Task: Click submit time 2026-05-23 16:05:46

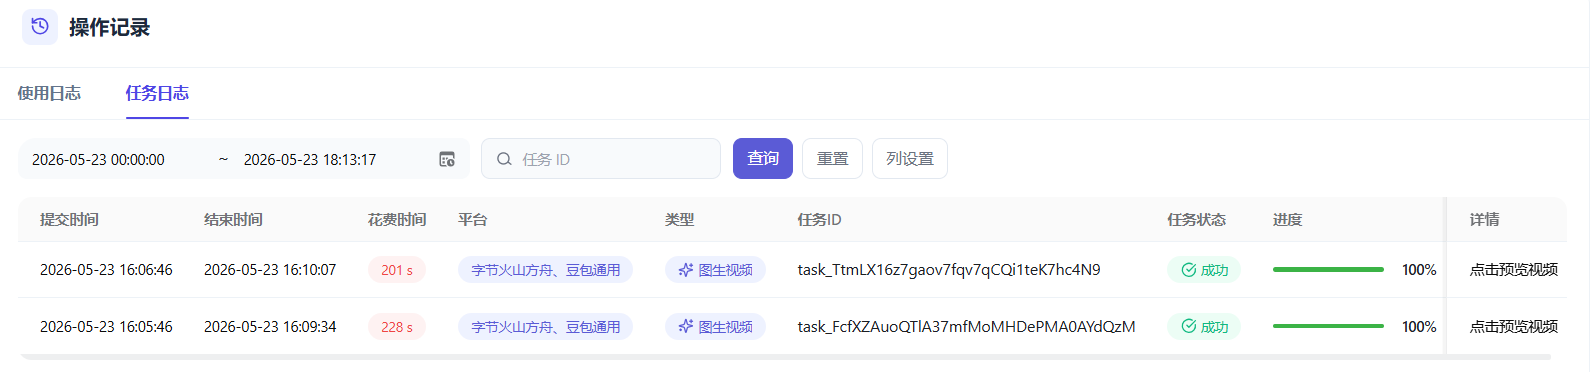Action: [x=106, y=327]
